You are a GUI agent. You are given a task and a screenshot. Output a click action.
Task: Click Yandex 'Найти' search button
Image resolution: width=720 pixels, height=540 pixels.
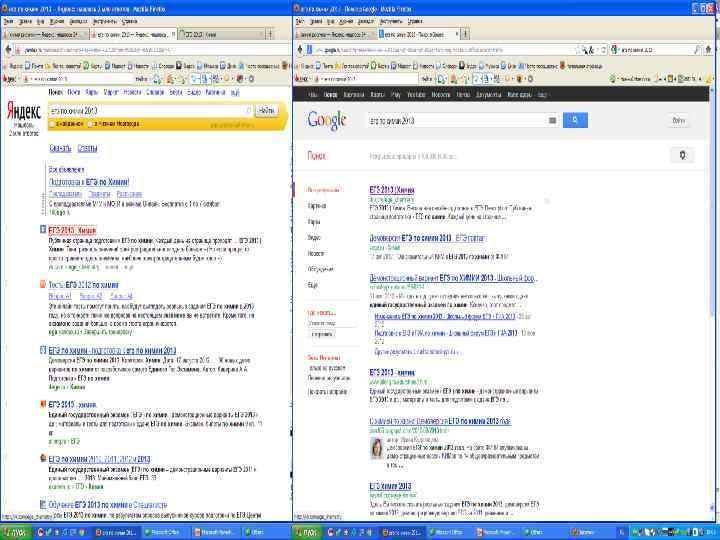[x=266, y=111]
